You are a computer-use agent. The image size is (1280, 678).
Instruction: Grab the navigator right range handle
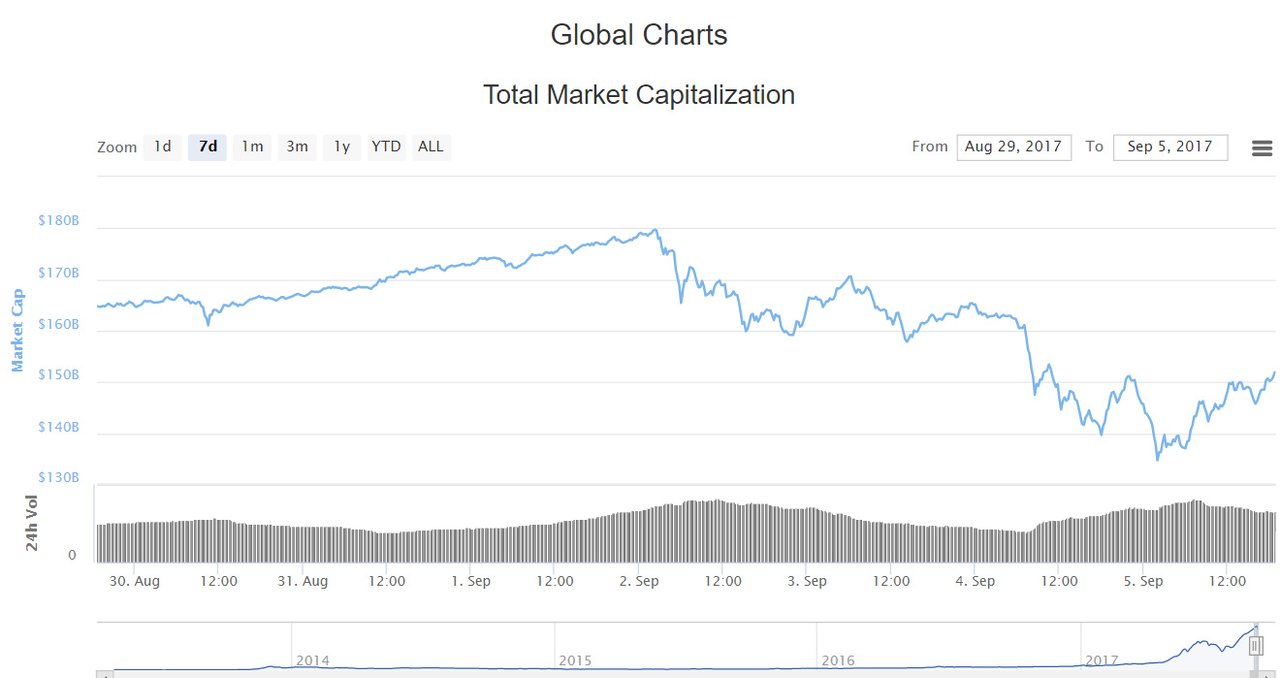click(x=1256, y=646)
